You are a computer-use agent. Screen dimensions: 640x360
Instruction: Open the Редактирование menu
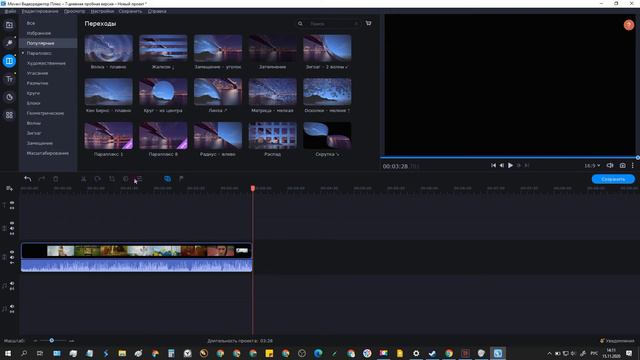tap(40, 11)
